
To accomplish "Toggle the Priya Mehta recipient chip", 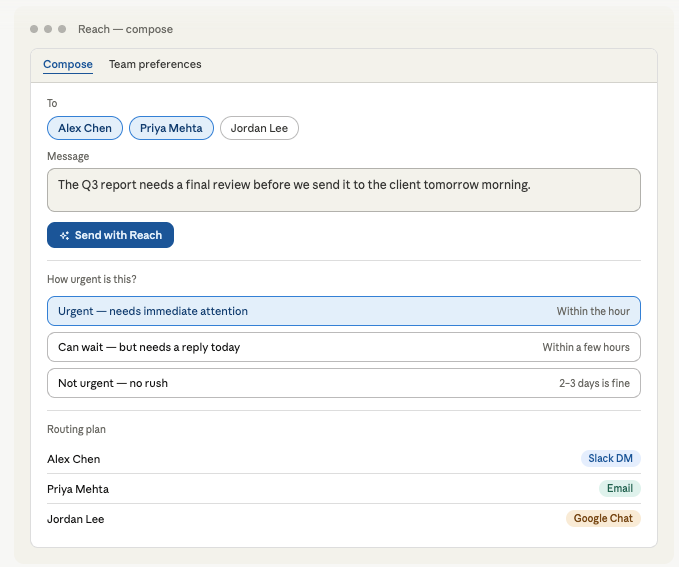I will [171, 128].
